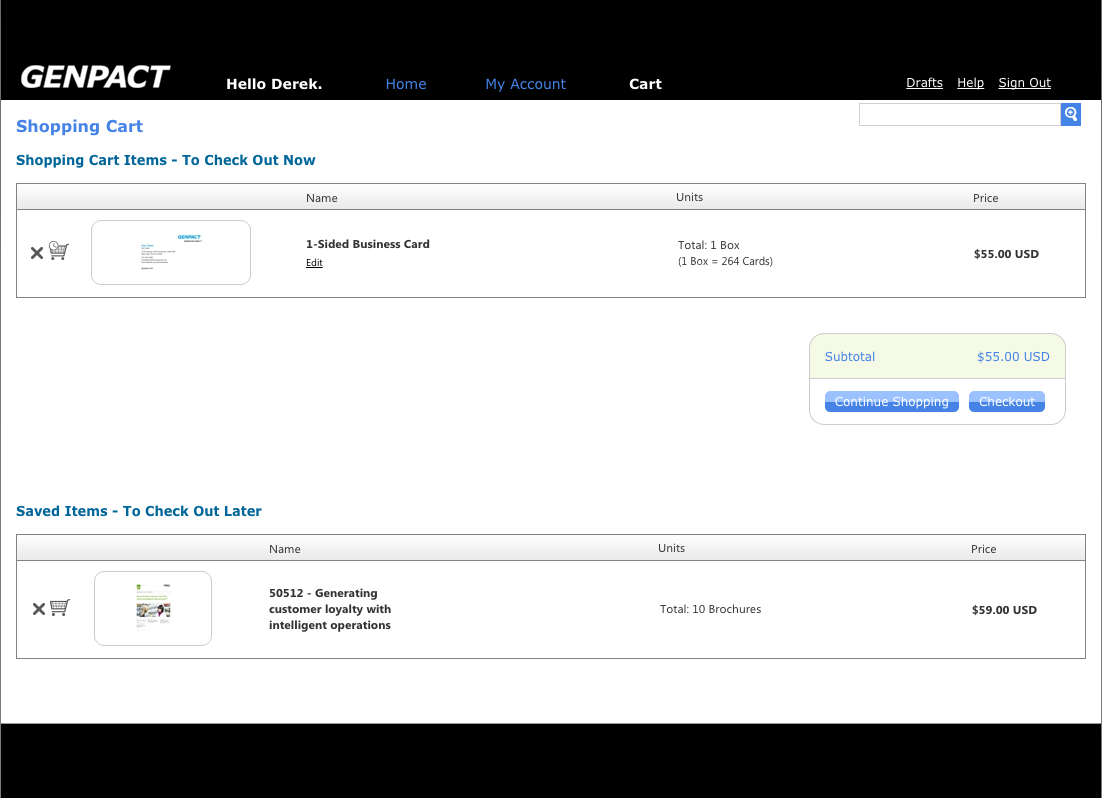Focus the search text box

click(x=959, y=115)
